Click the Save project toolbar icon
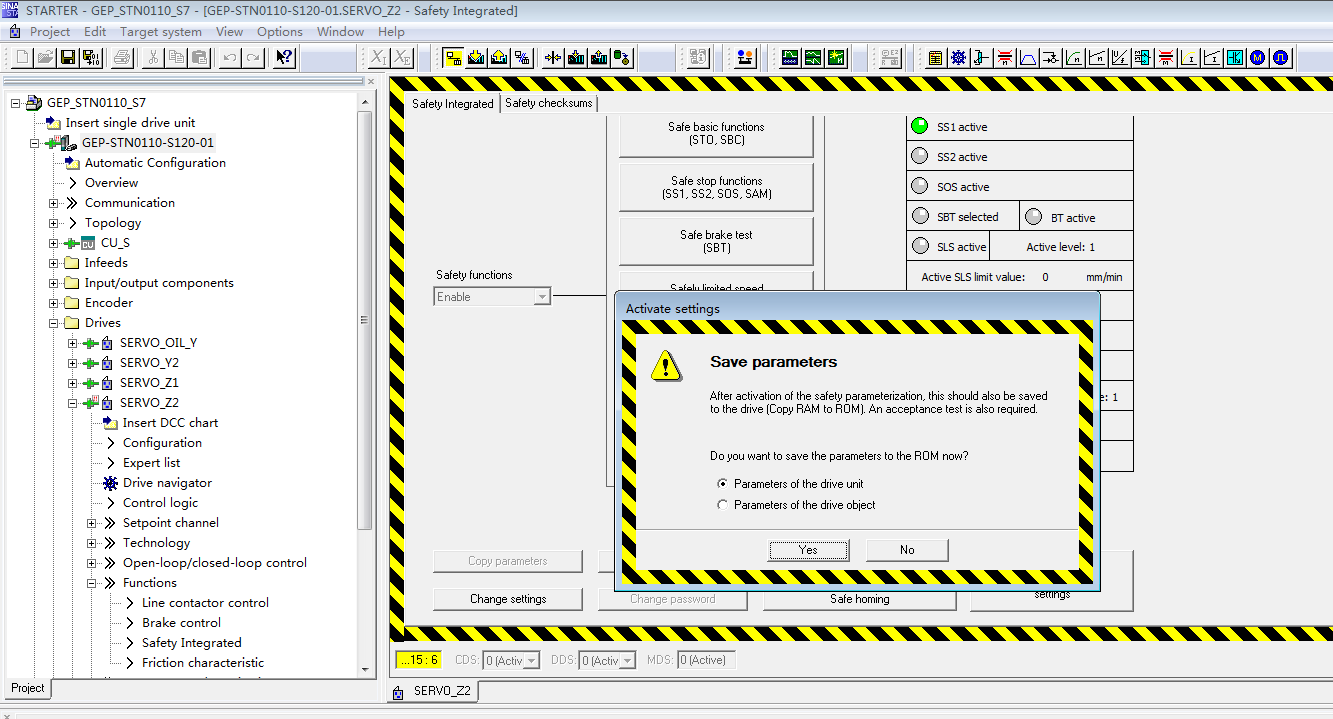Viewport: 1333px width, 719px height. point(68,57)
